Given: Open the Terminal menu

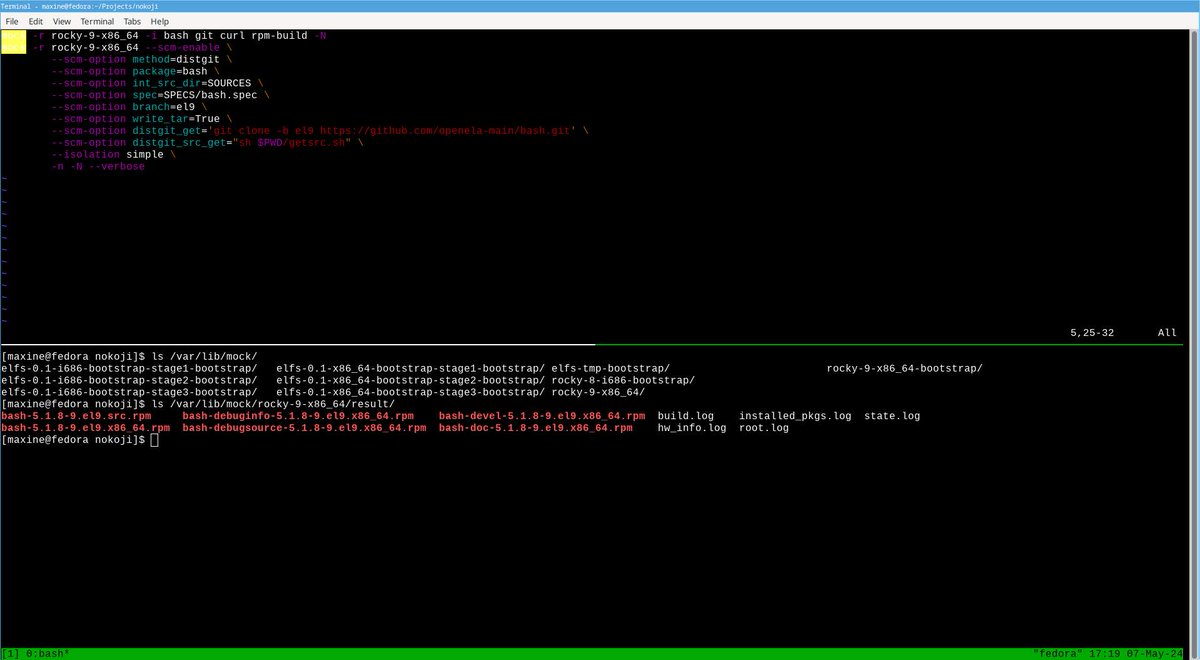Looking at the screenshot, I should (x=96, y=21).
